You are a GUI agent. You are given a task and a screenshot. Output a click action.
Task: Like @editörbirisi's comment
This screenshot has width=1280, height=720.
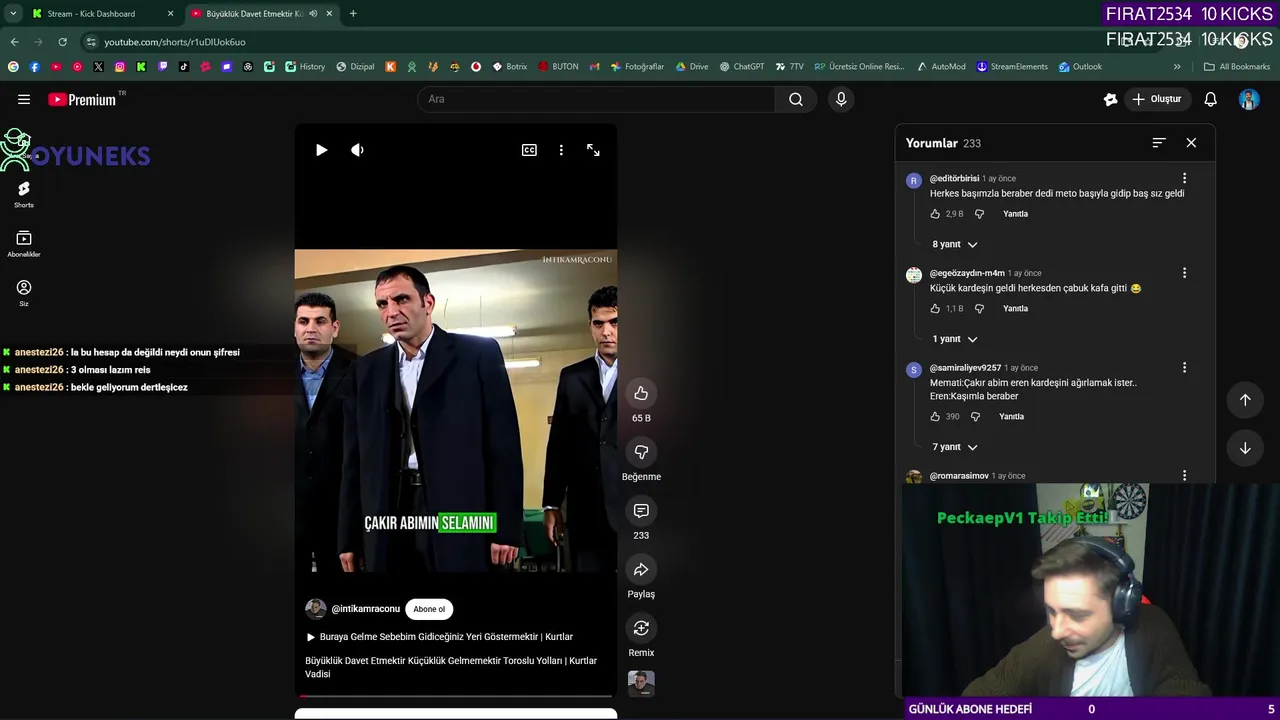coord(935,214)
